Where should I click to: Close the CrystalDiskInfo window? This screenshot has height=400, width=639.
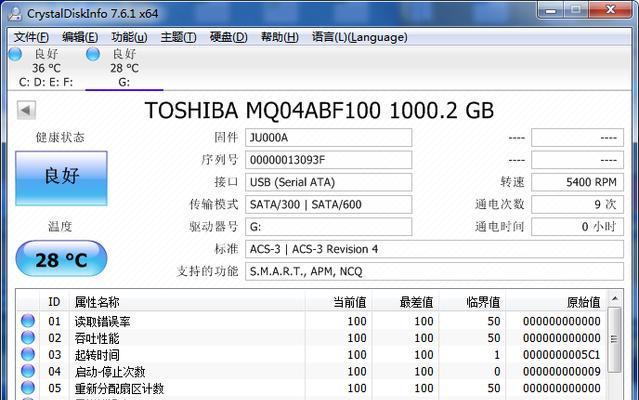click(610, 10)
